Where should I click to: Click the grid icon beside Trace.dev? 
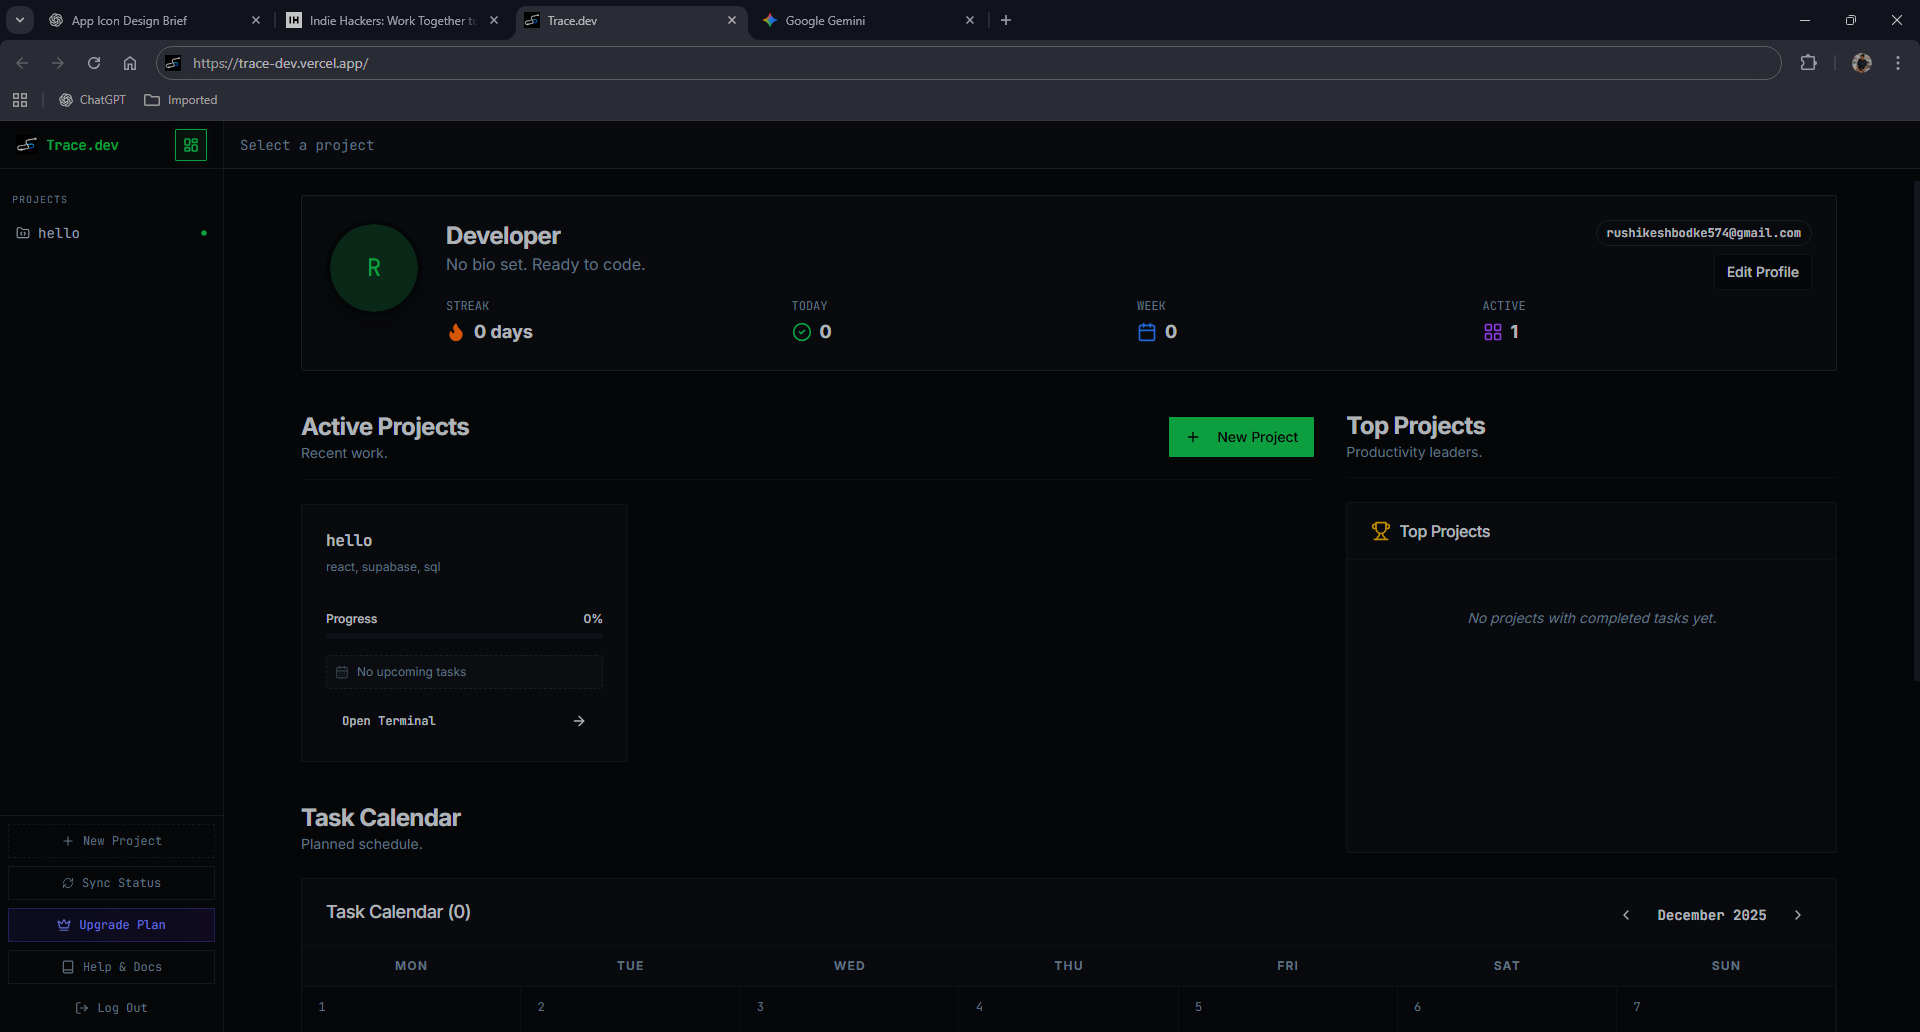click(x=190, y=144)
